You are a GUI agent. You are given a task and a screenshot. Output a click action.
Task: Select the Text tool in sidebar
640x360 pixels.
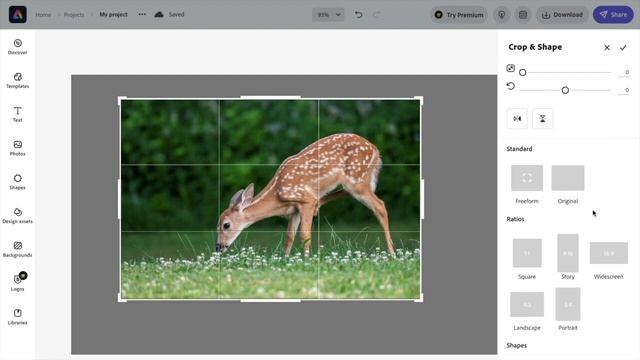(x=18, y=114)
